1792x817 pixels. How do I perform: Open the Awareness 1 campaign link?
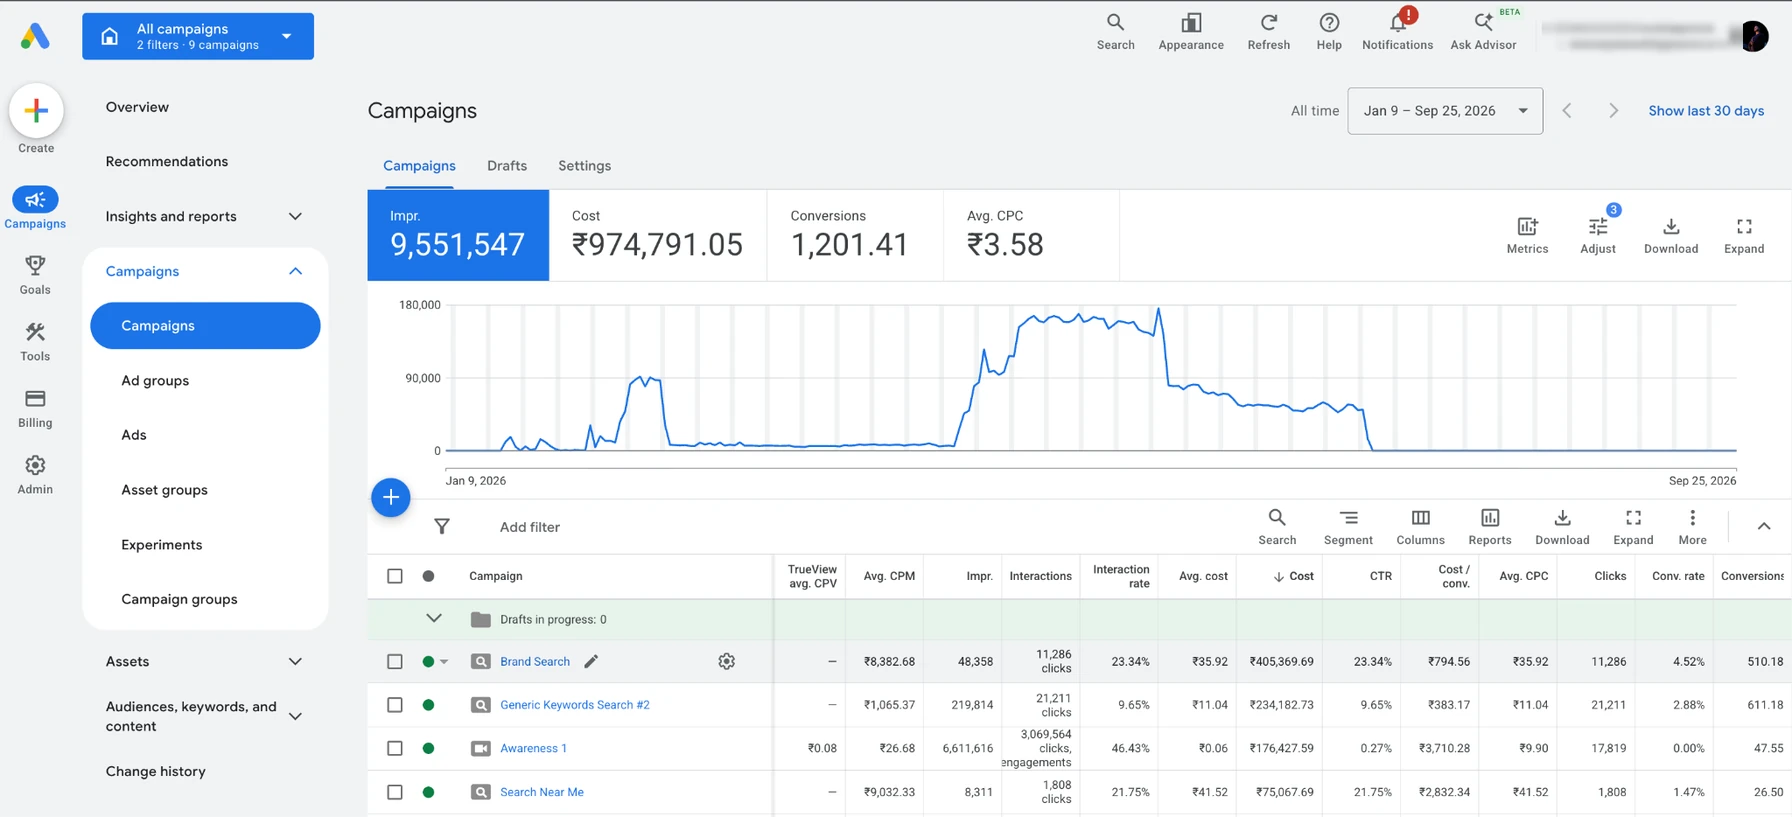coord(533,748)
